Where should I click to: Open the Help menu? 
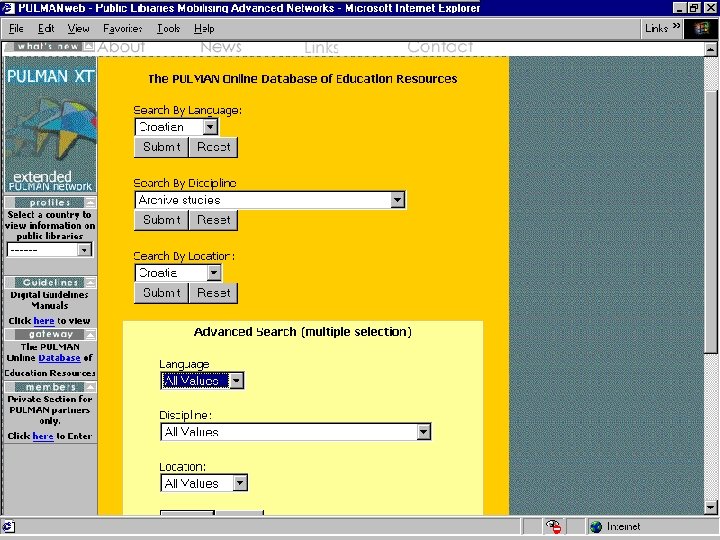[x=204, y=28]
